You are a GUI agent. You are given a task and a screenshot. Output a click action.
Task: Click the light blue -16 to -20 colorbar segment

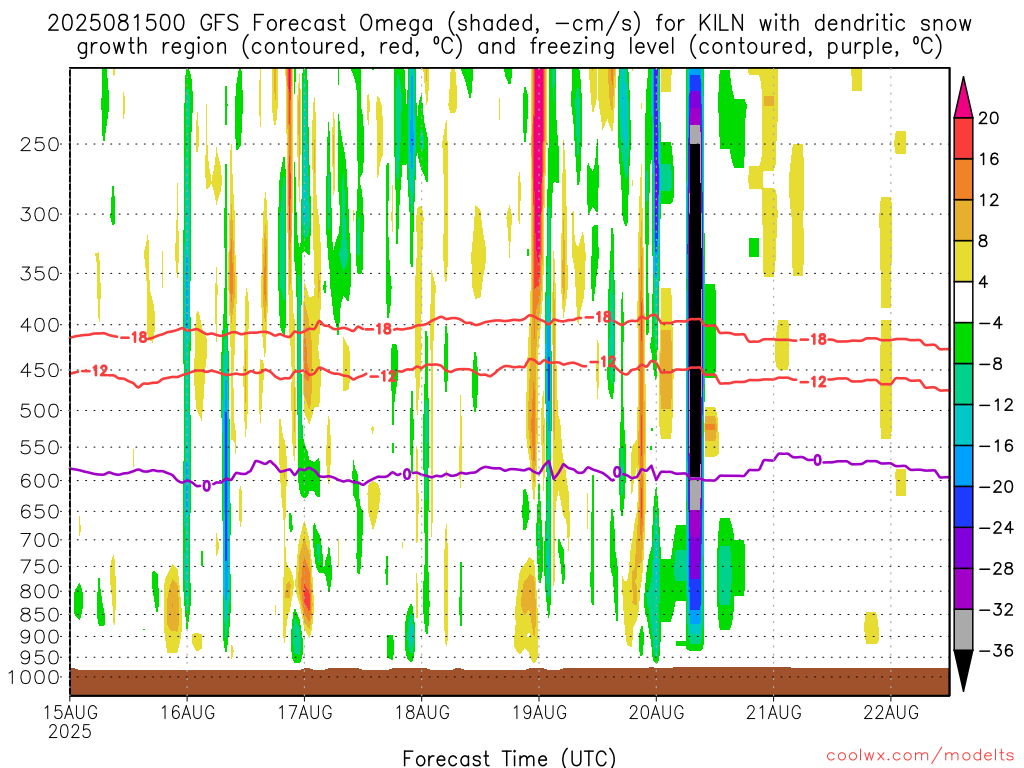tap(963, 466)
